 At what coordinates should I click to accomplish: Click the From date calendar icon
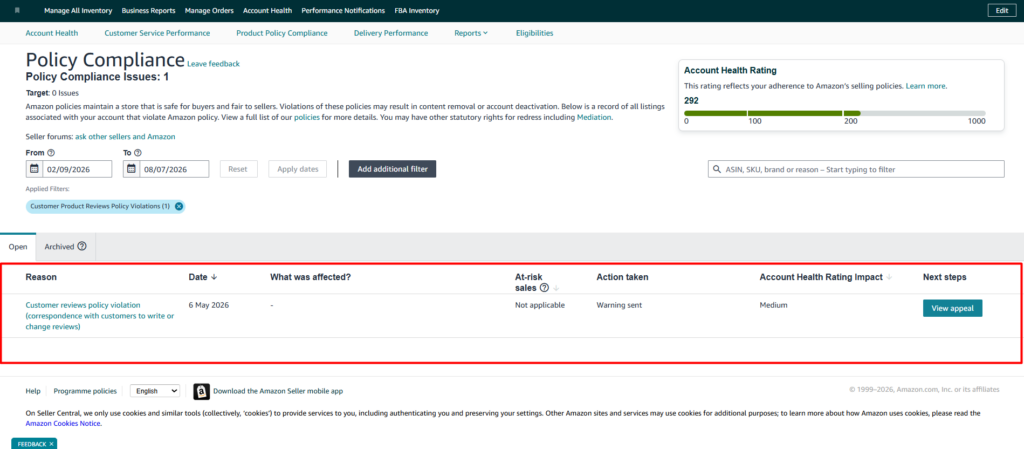tap(35, 169)
